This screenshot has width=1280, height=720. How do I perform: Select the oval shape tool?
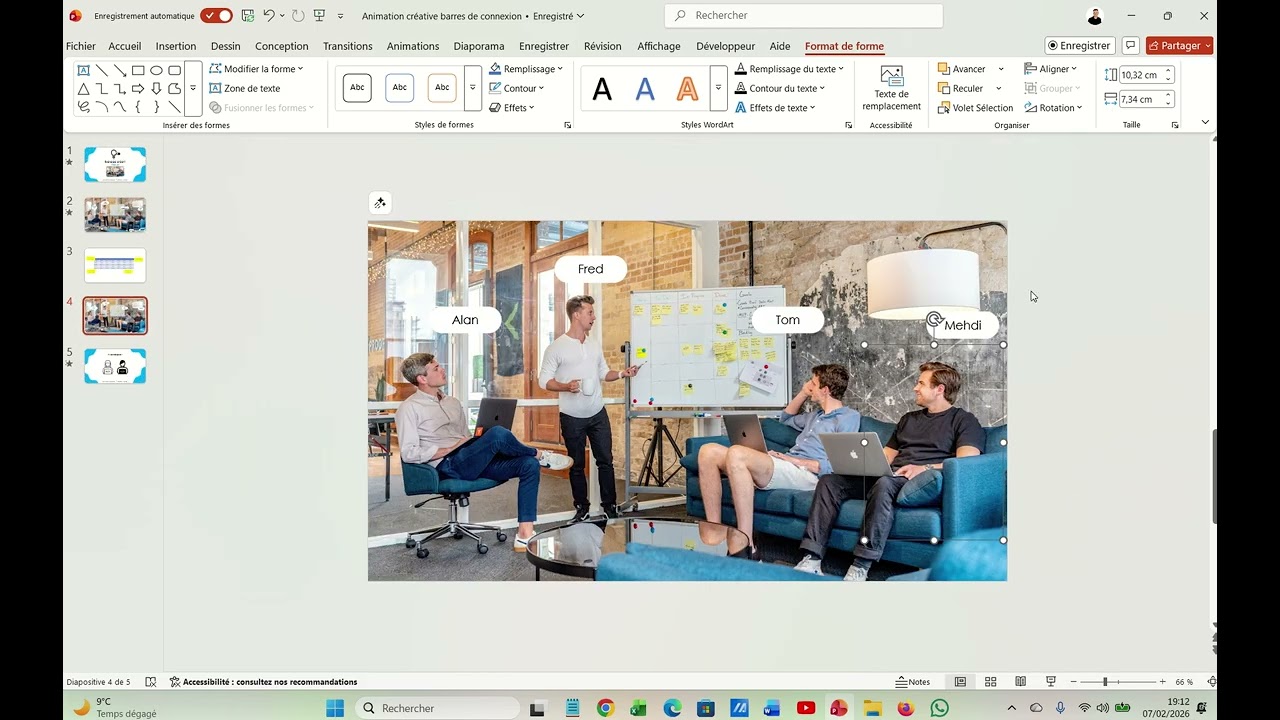[156, 70]
